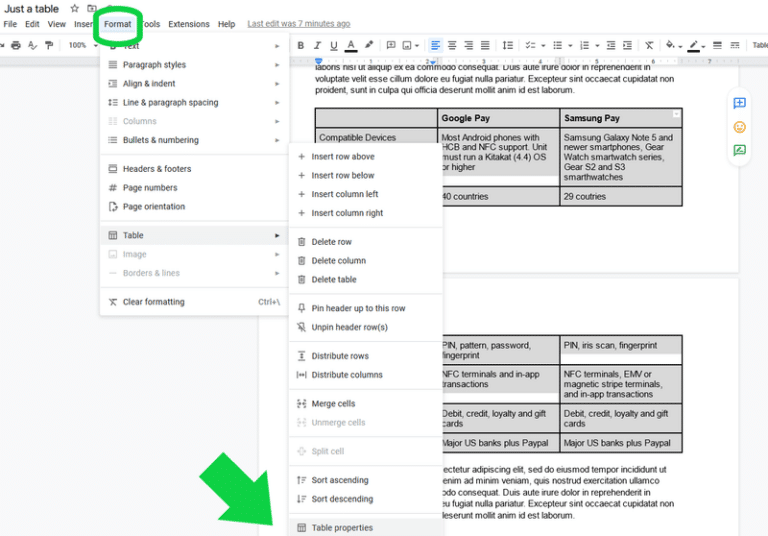Image resolution: width=768 pixels, height=536 pixels.
Task: Choose Insert row above
Action: pos(366,157)
